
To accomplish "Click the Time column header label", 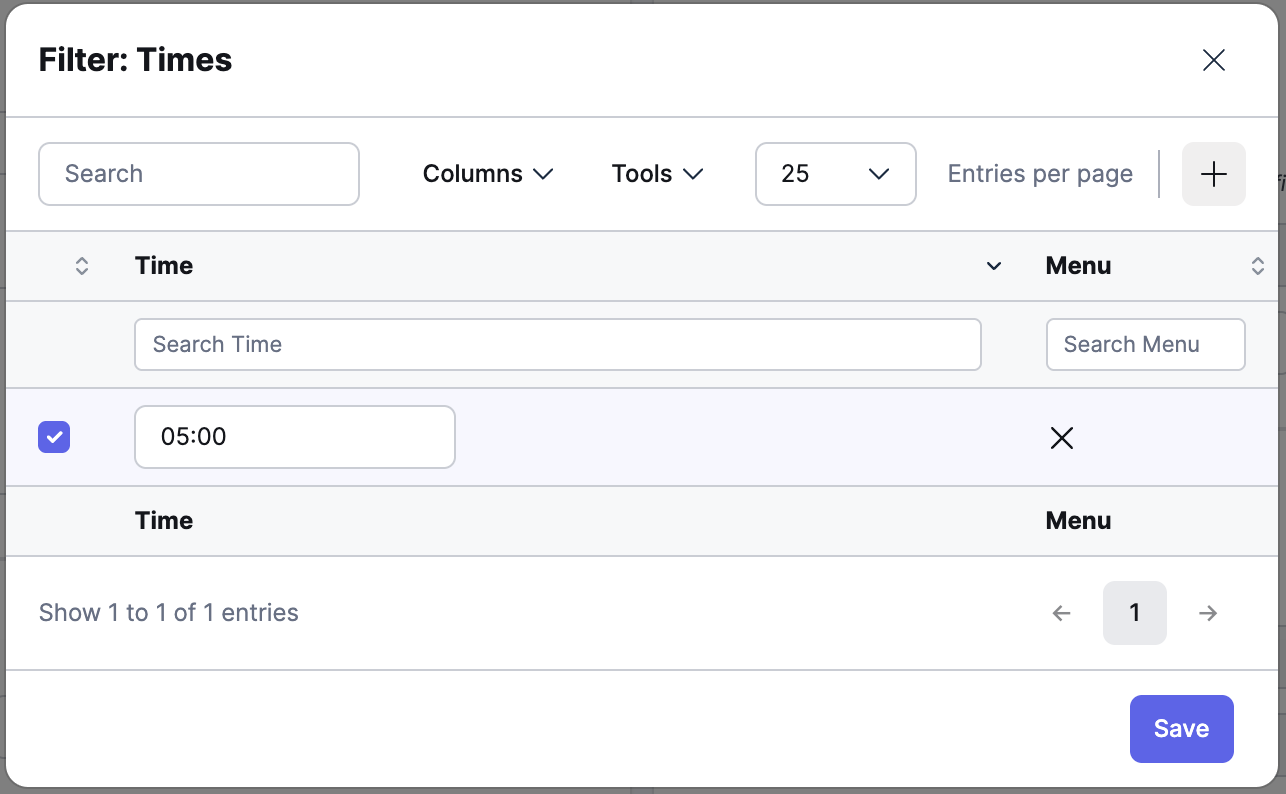I will pyautogui.click(x=164, y=266).
